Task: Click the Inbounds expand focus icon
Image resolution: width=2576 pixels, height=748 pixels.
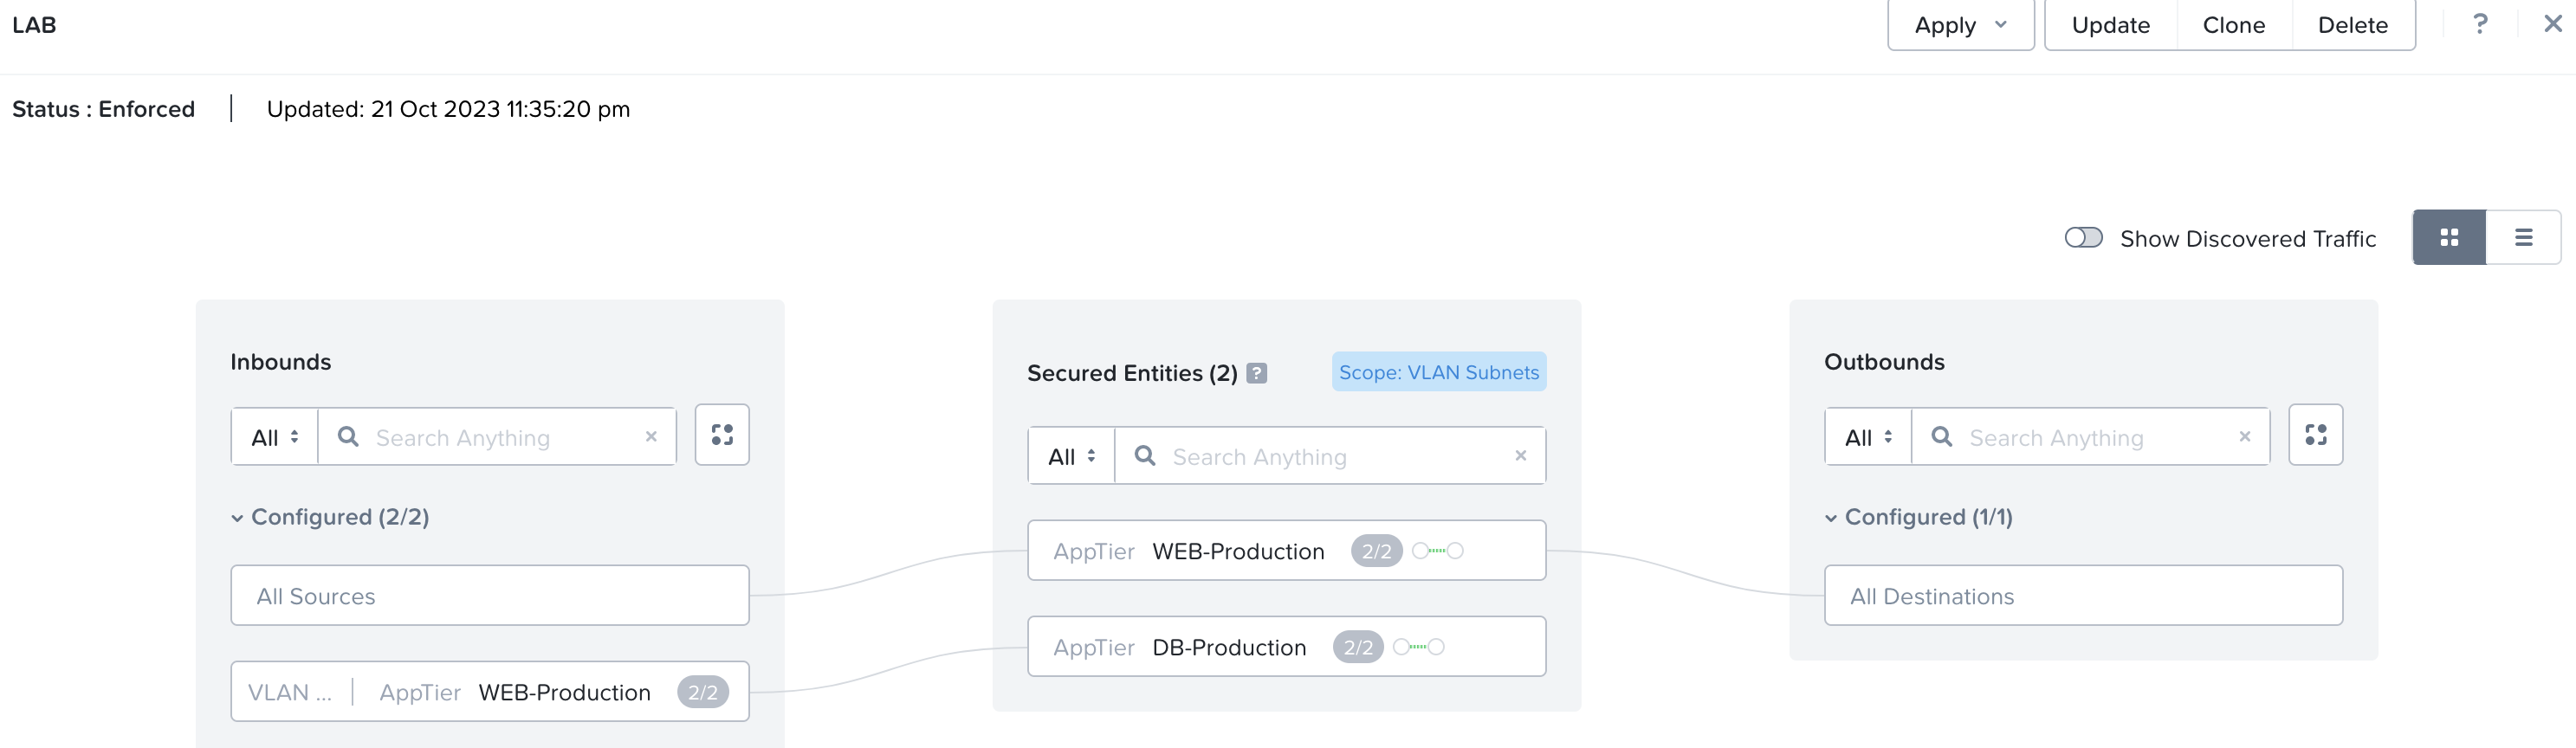Action: click(722, 435)
